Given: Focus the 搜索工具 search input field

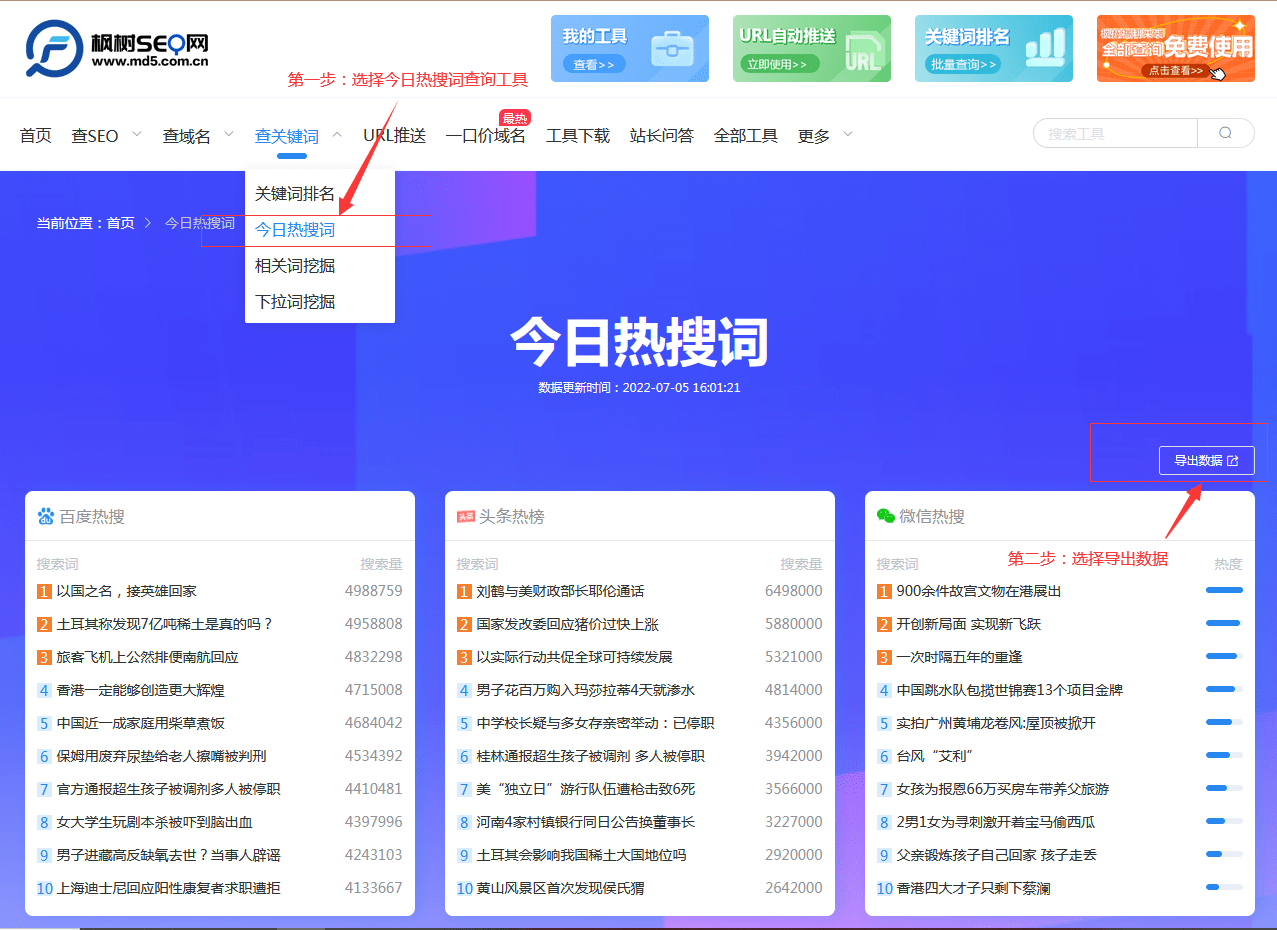Looking at the screenshot, I should [1115, 134].
